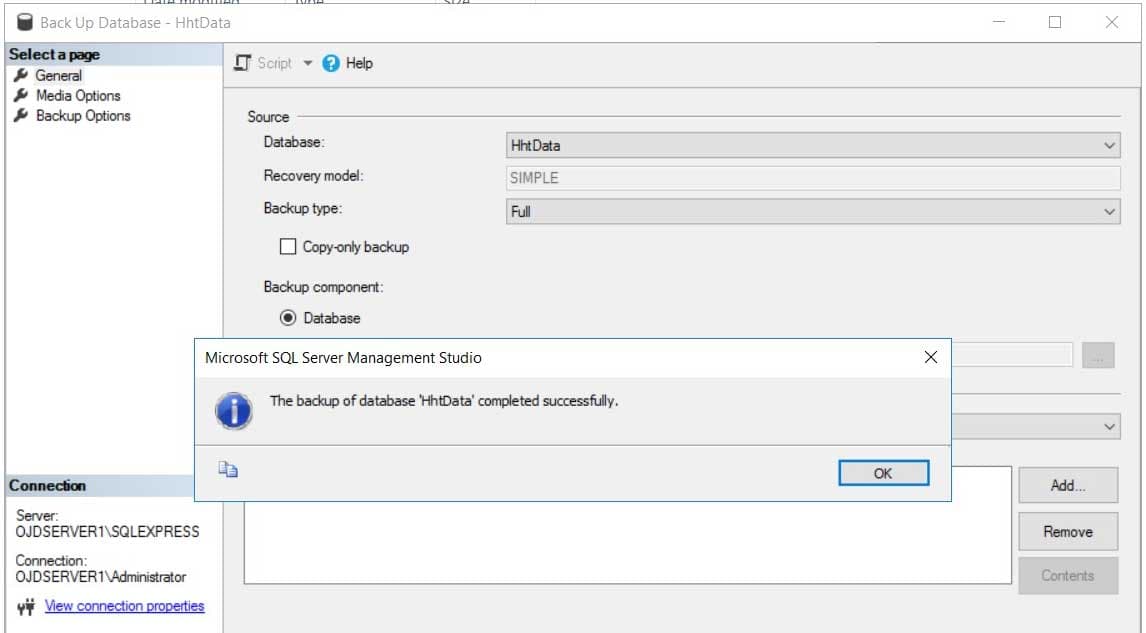Select the Database backup component radio button
Image resolution: width=1146 pixels, height=633 pixels.
pyautogui.click(x=288, y=318)
